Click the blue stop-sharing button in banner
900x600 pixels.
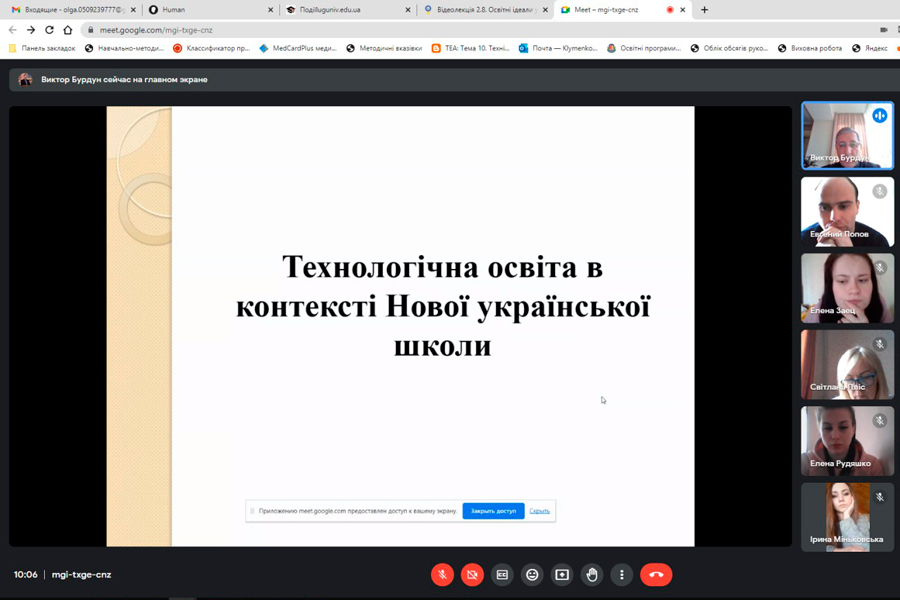point(493,511)
